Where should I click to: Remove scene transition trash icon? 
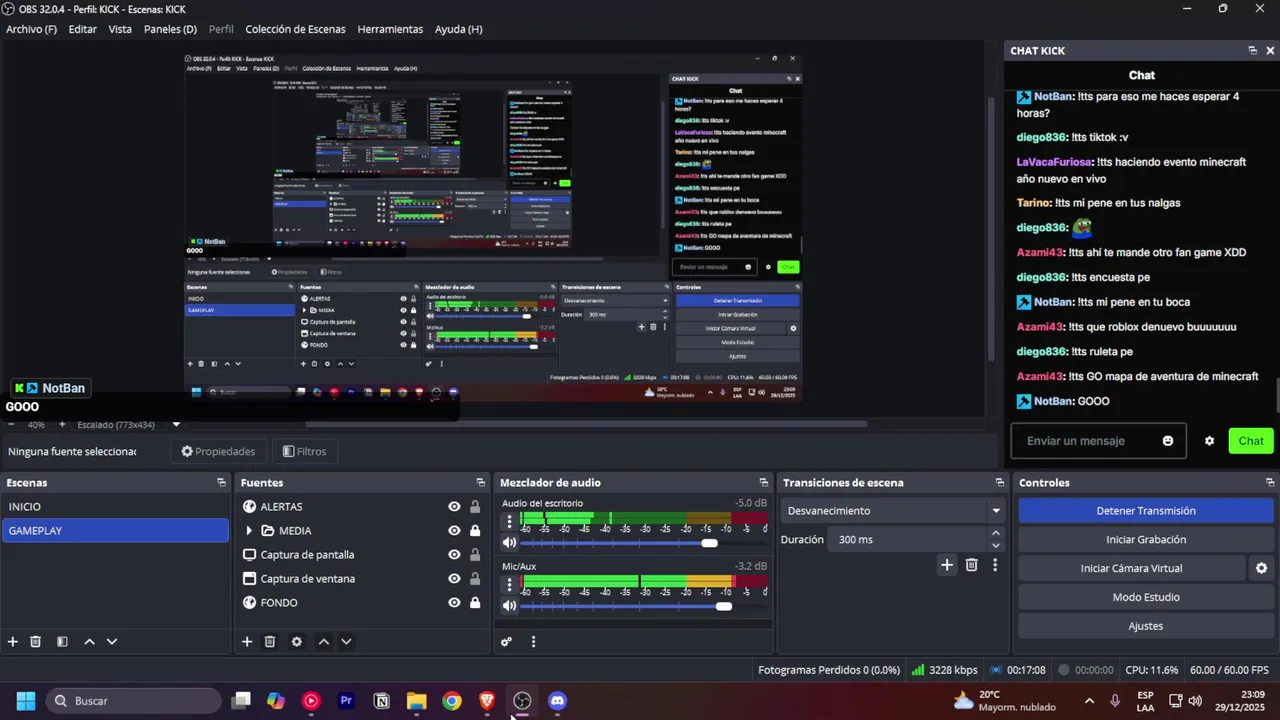pyautogui.click(x=971, y=565)
